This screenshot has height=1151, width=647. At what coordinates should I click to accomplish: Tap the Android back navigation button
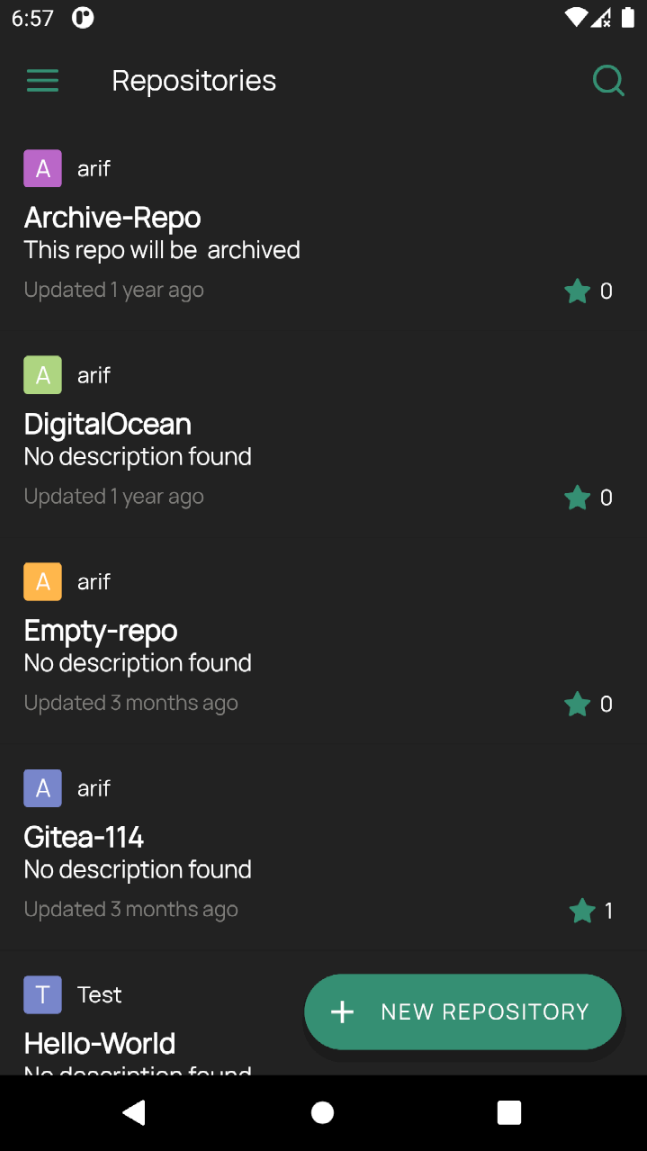tap(134, 1112)
